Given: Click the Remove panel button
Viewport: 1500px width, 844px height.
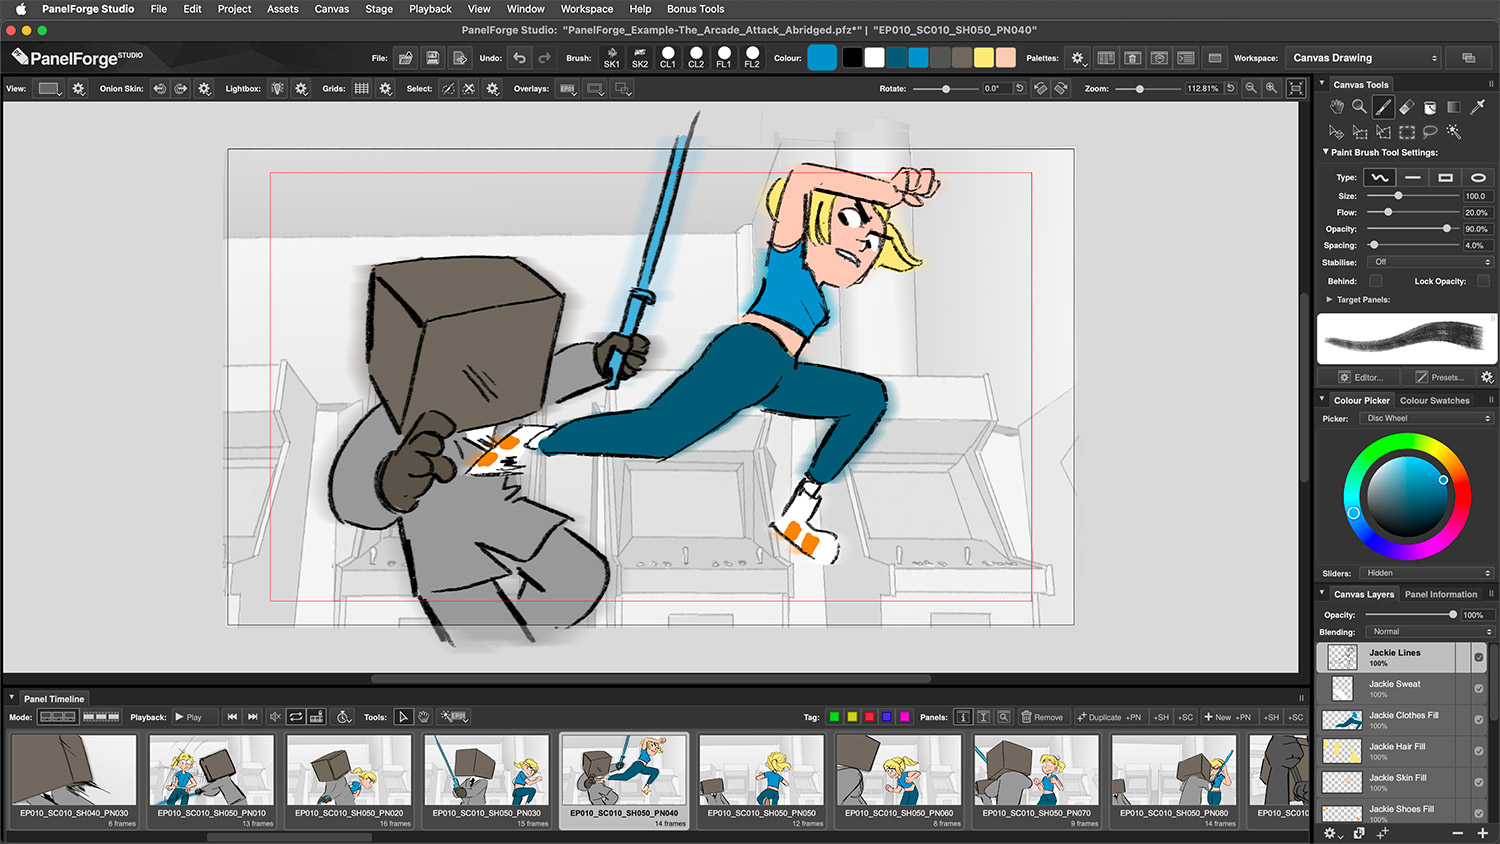Looking at the screenshot, I should 1042,717.
